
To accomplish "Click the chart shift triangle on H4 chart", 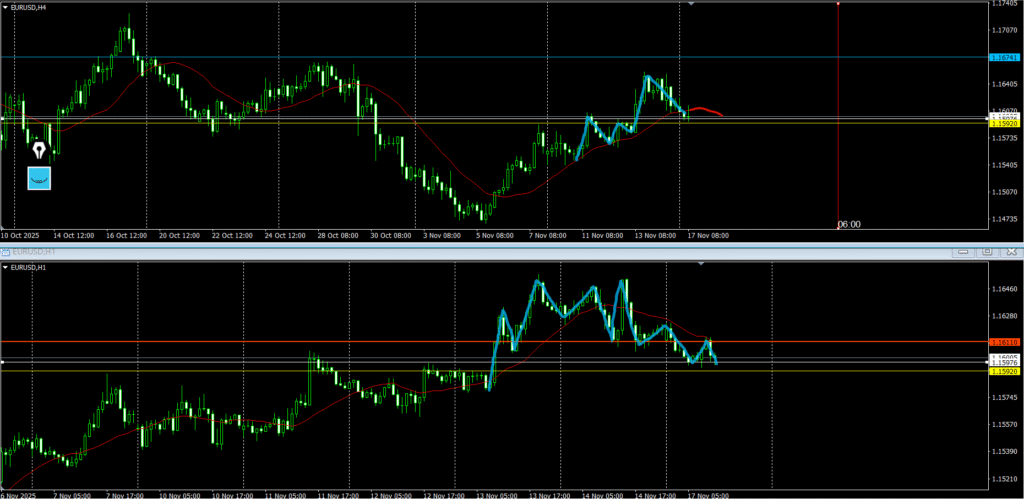I will tap(691, 4).
